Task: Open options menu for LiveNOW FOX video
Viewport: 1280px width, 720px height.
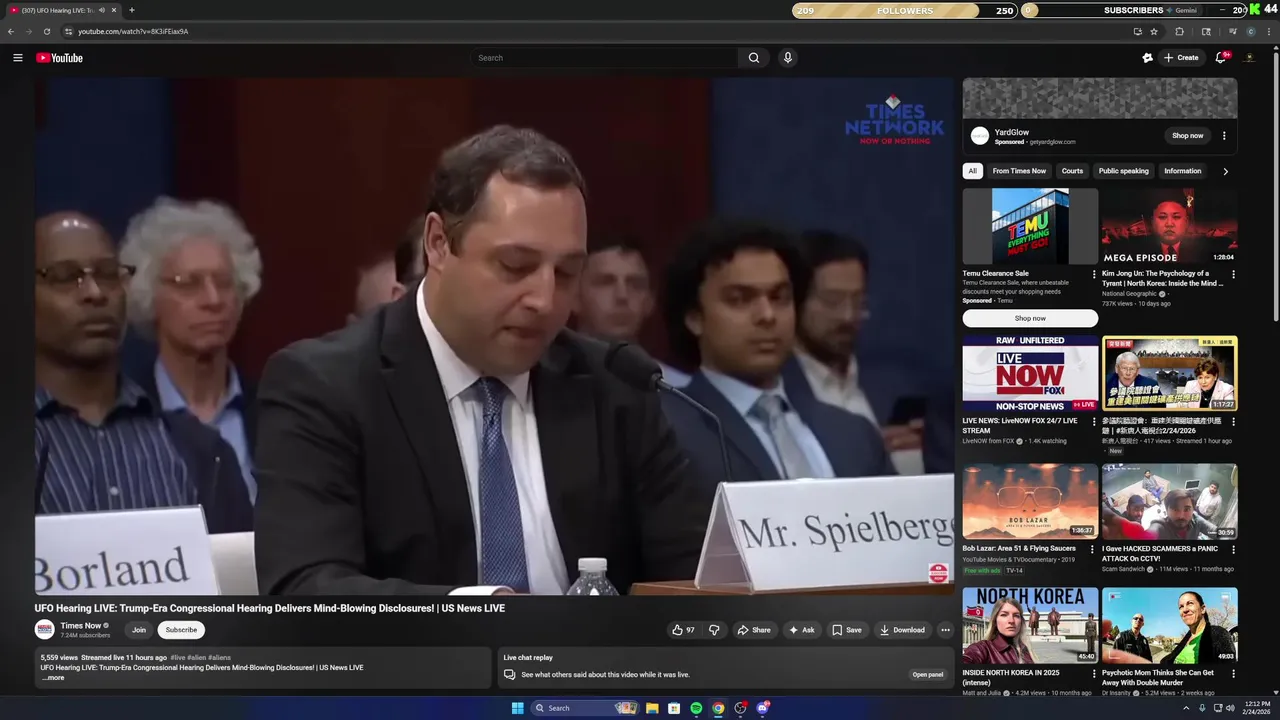Action: point(1094,422)
